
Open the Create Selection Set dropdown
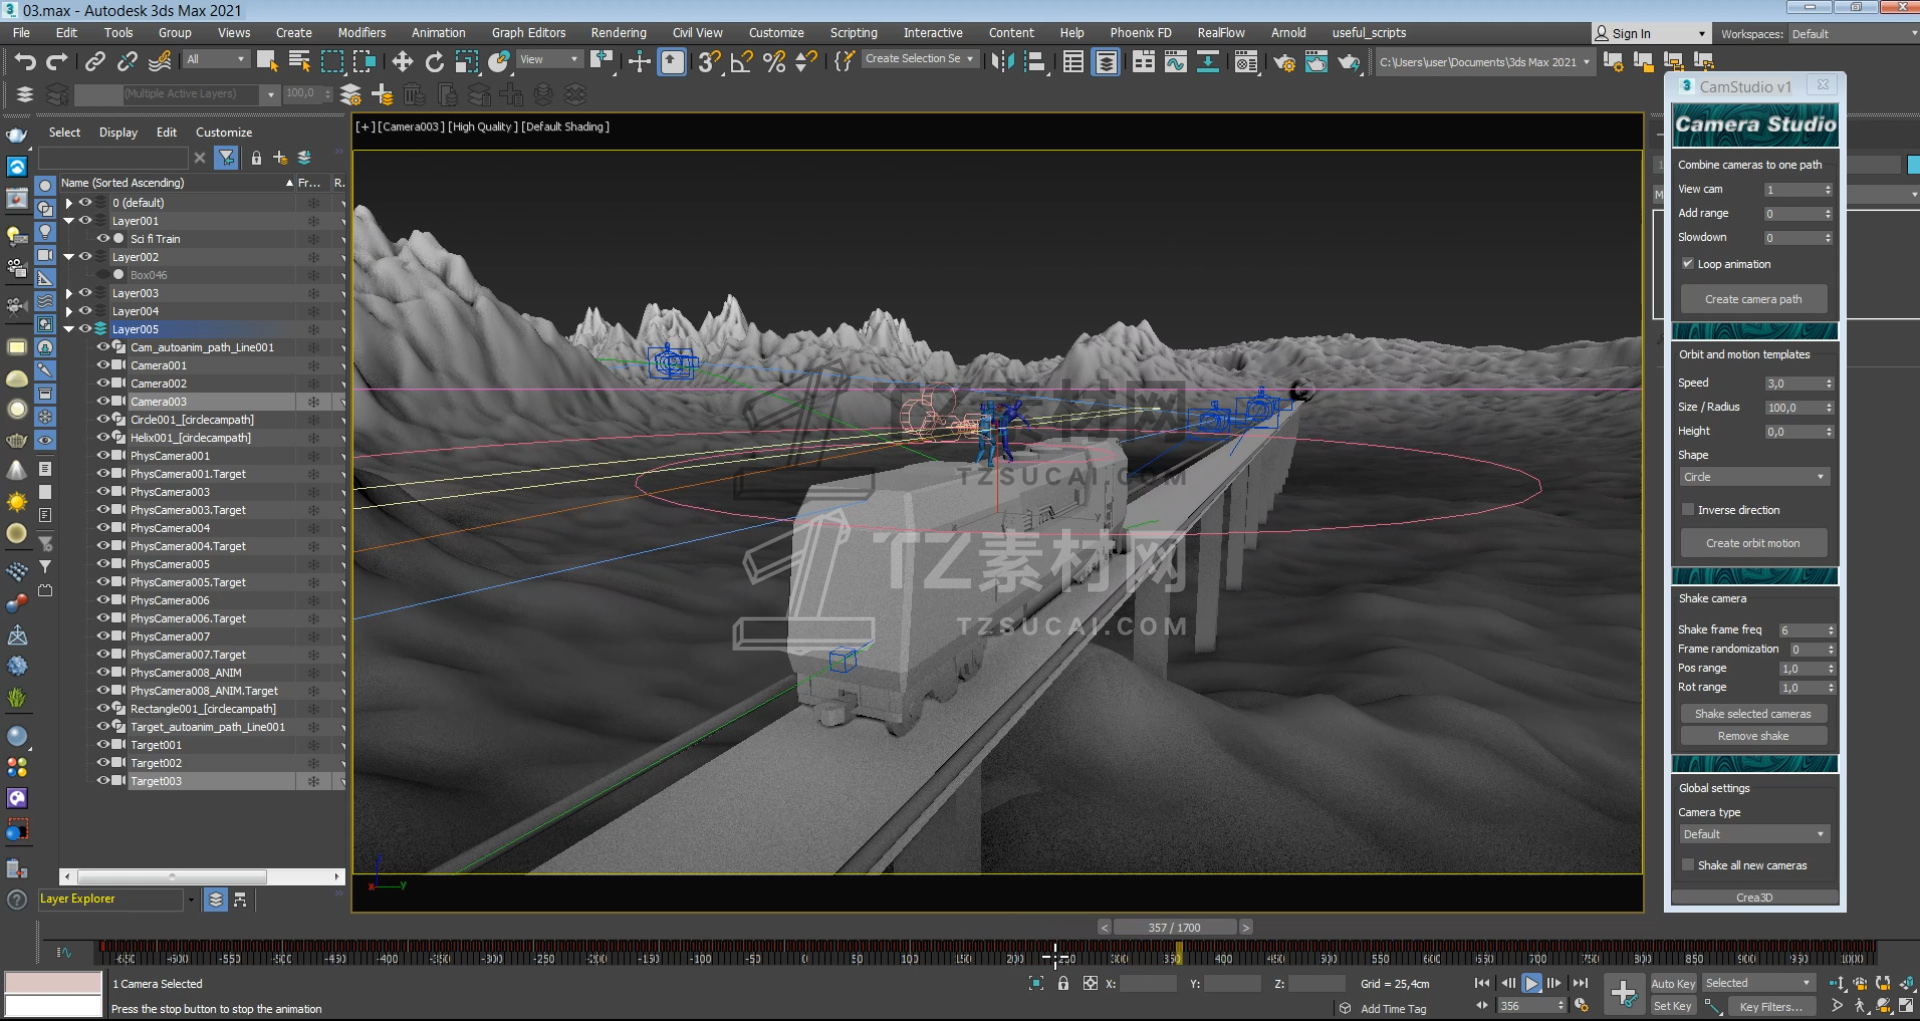pyautogui.click(x=919, y=59)
